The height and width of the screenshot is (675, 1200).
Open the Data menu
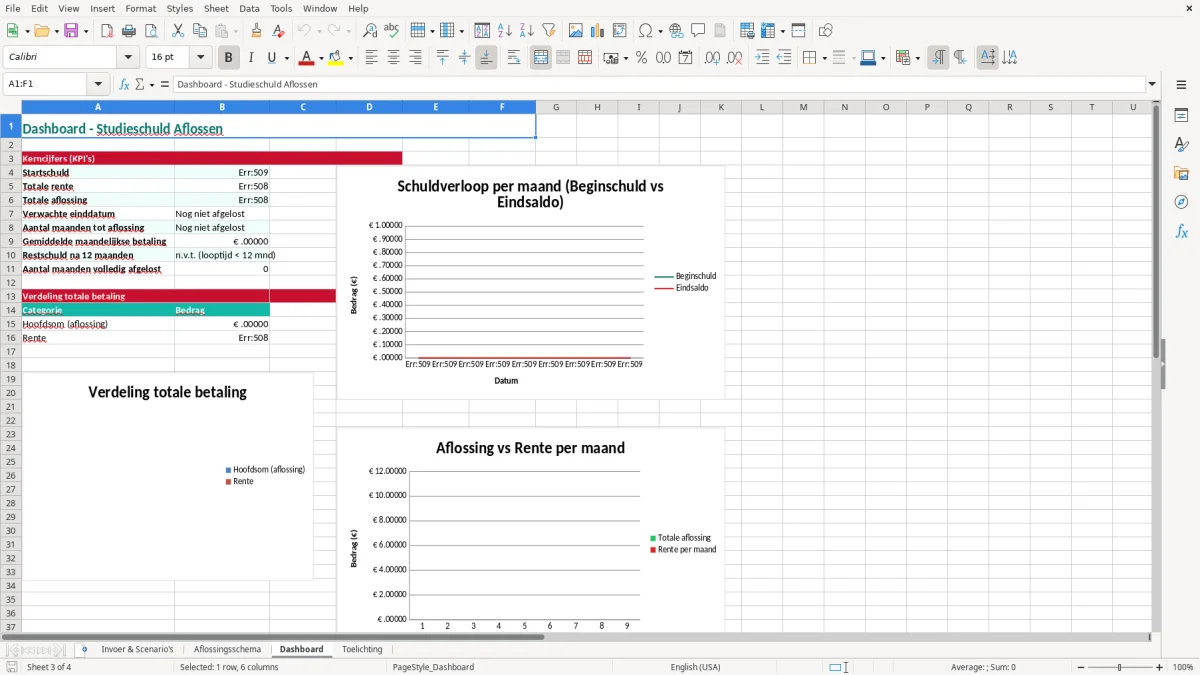[x=250, y=8]
